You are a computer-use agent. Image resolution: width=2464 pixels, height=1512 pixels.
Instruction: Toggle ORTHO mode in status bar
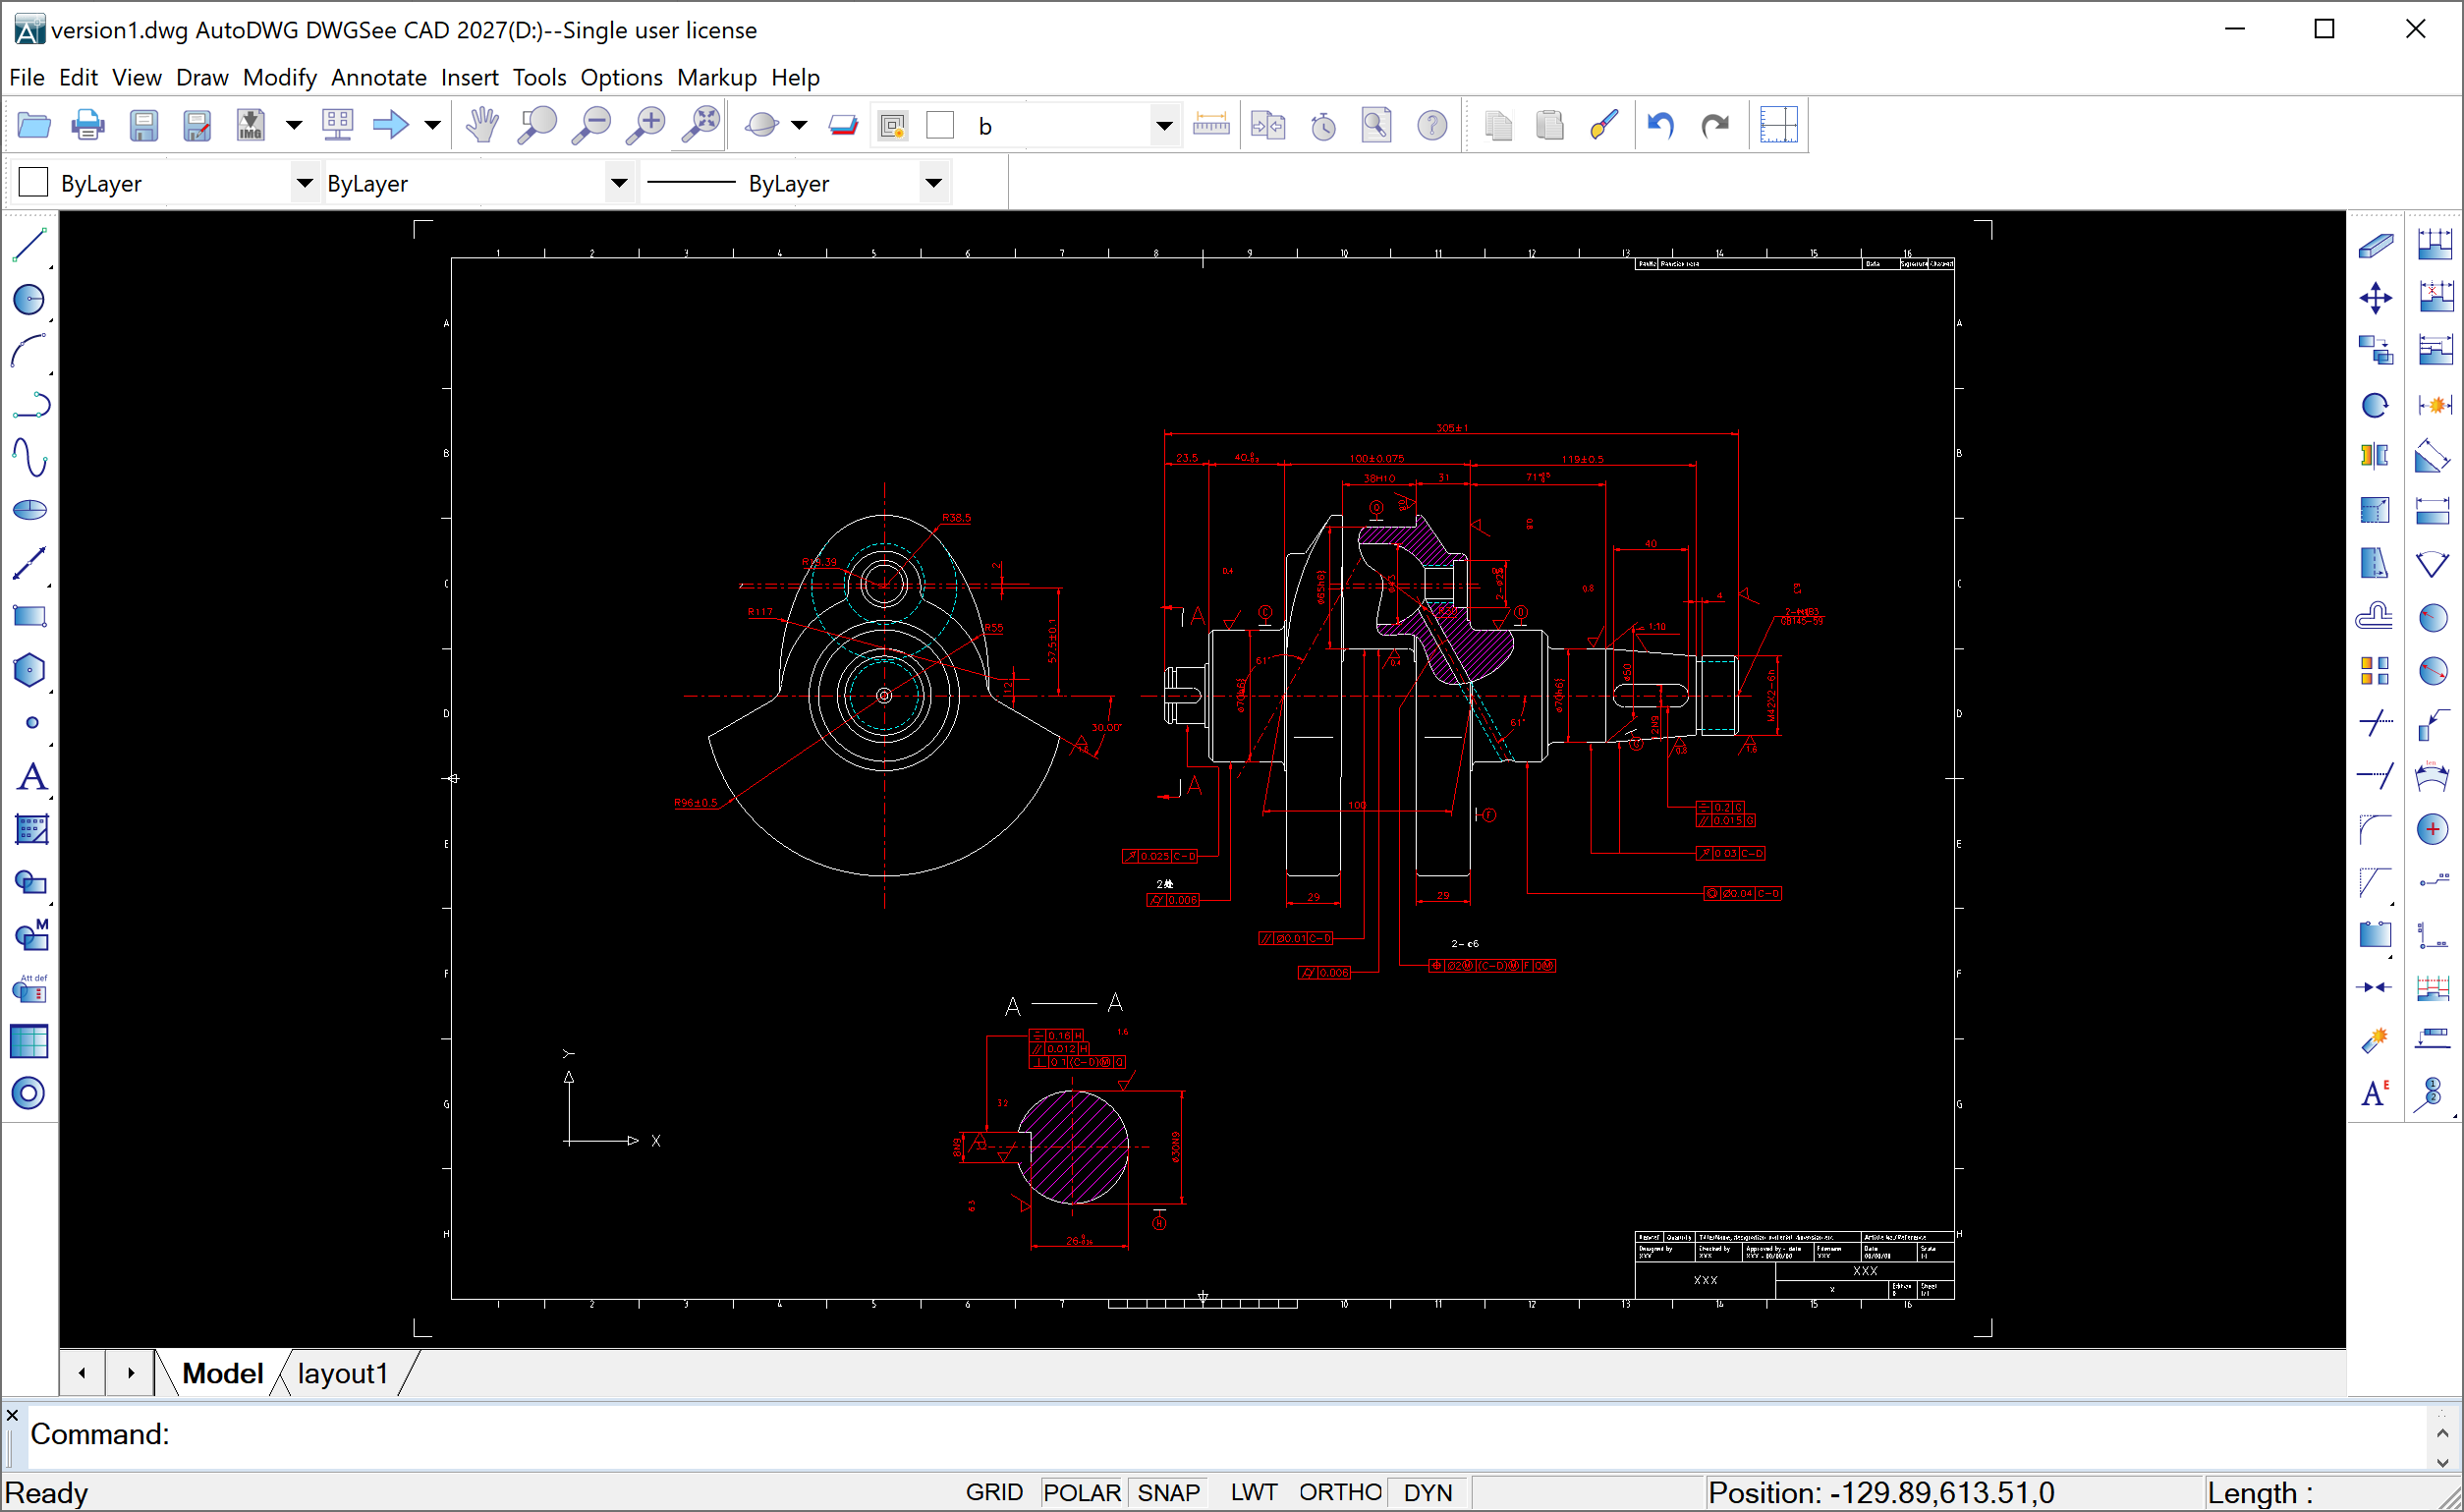(1340, 1492)
